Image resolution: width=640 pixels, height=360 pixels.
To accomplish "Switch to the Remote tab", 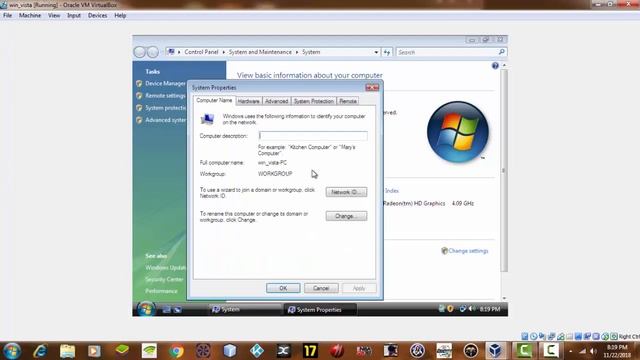I will 348,101.
